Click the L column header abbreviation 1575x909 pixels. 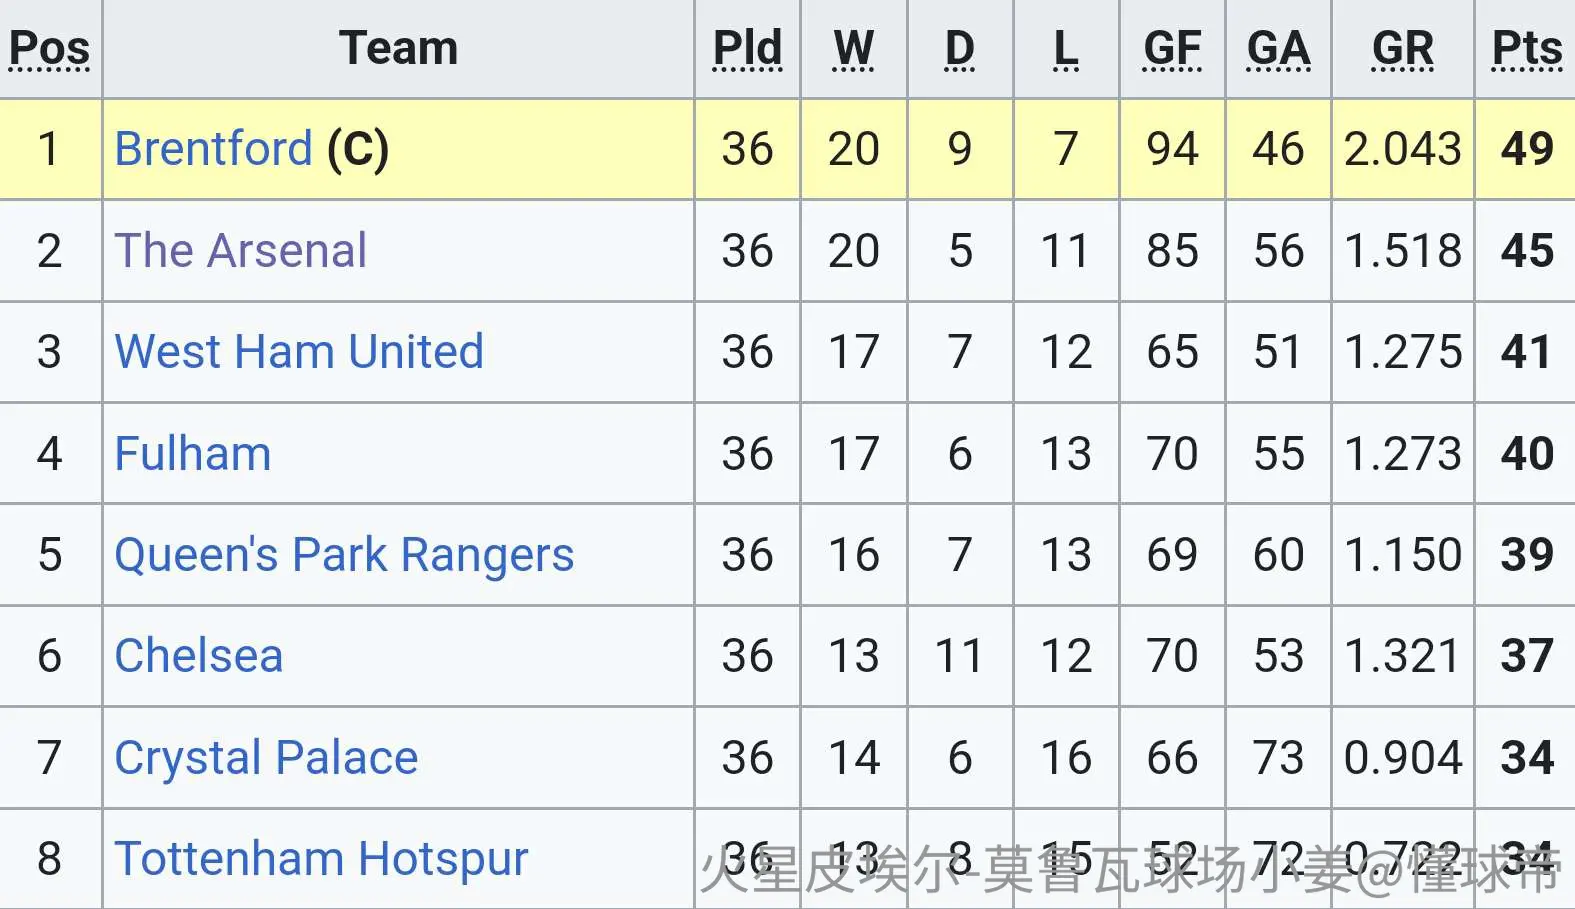coord(1066,48)
